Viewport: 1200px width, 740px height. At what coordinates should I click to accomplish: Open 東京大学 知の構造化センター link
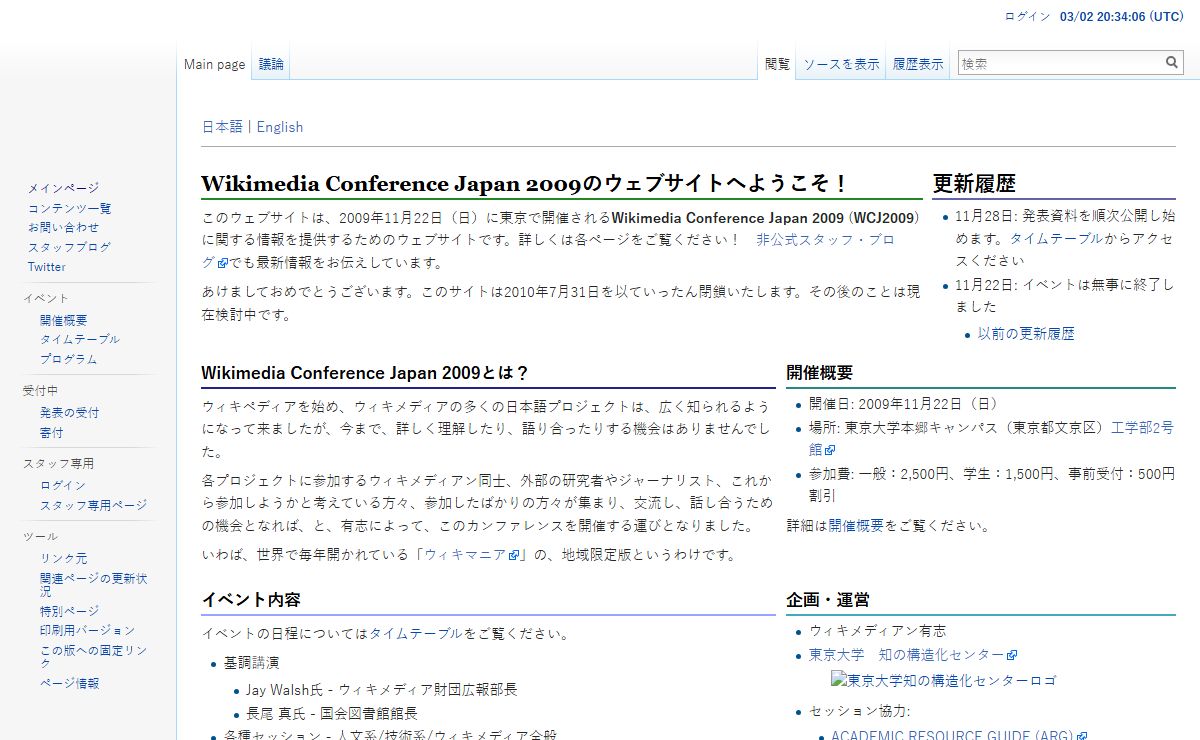912,655
